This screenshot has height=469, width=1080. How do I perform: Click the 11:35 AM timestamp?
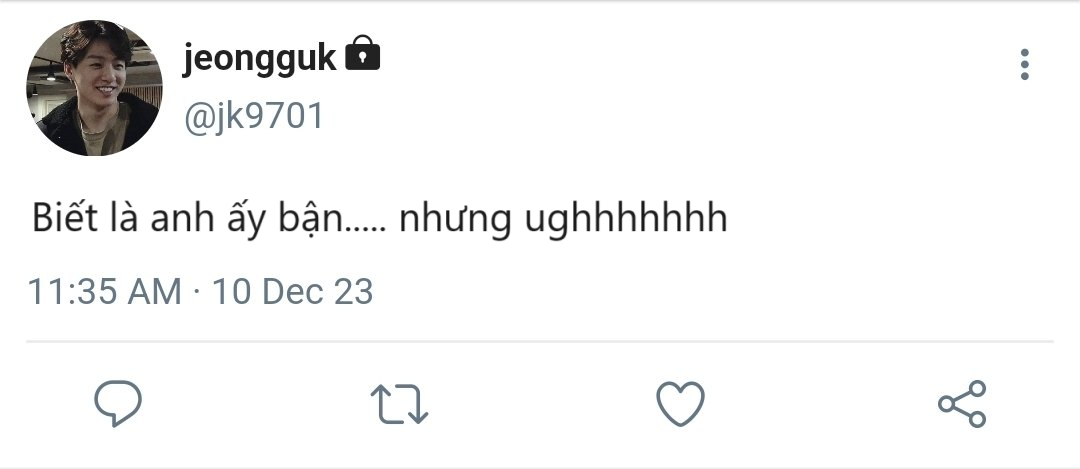(104, 292)
